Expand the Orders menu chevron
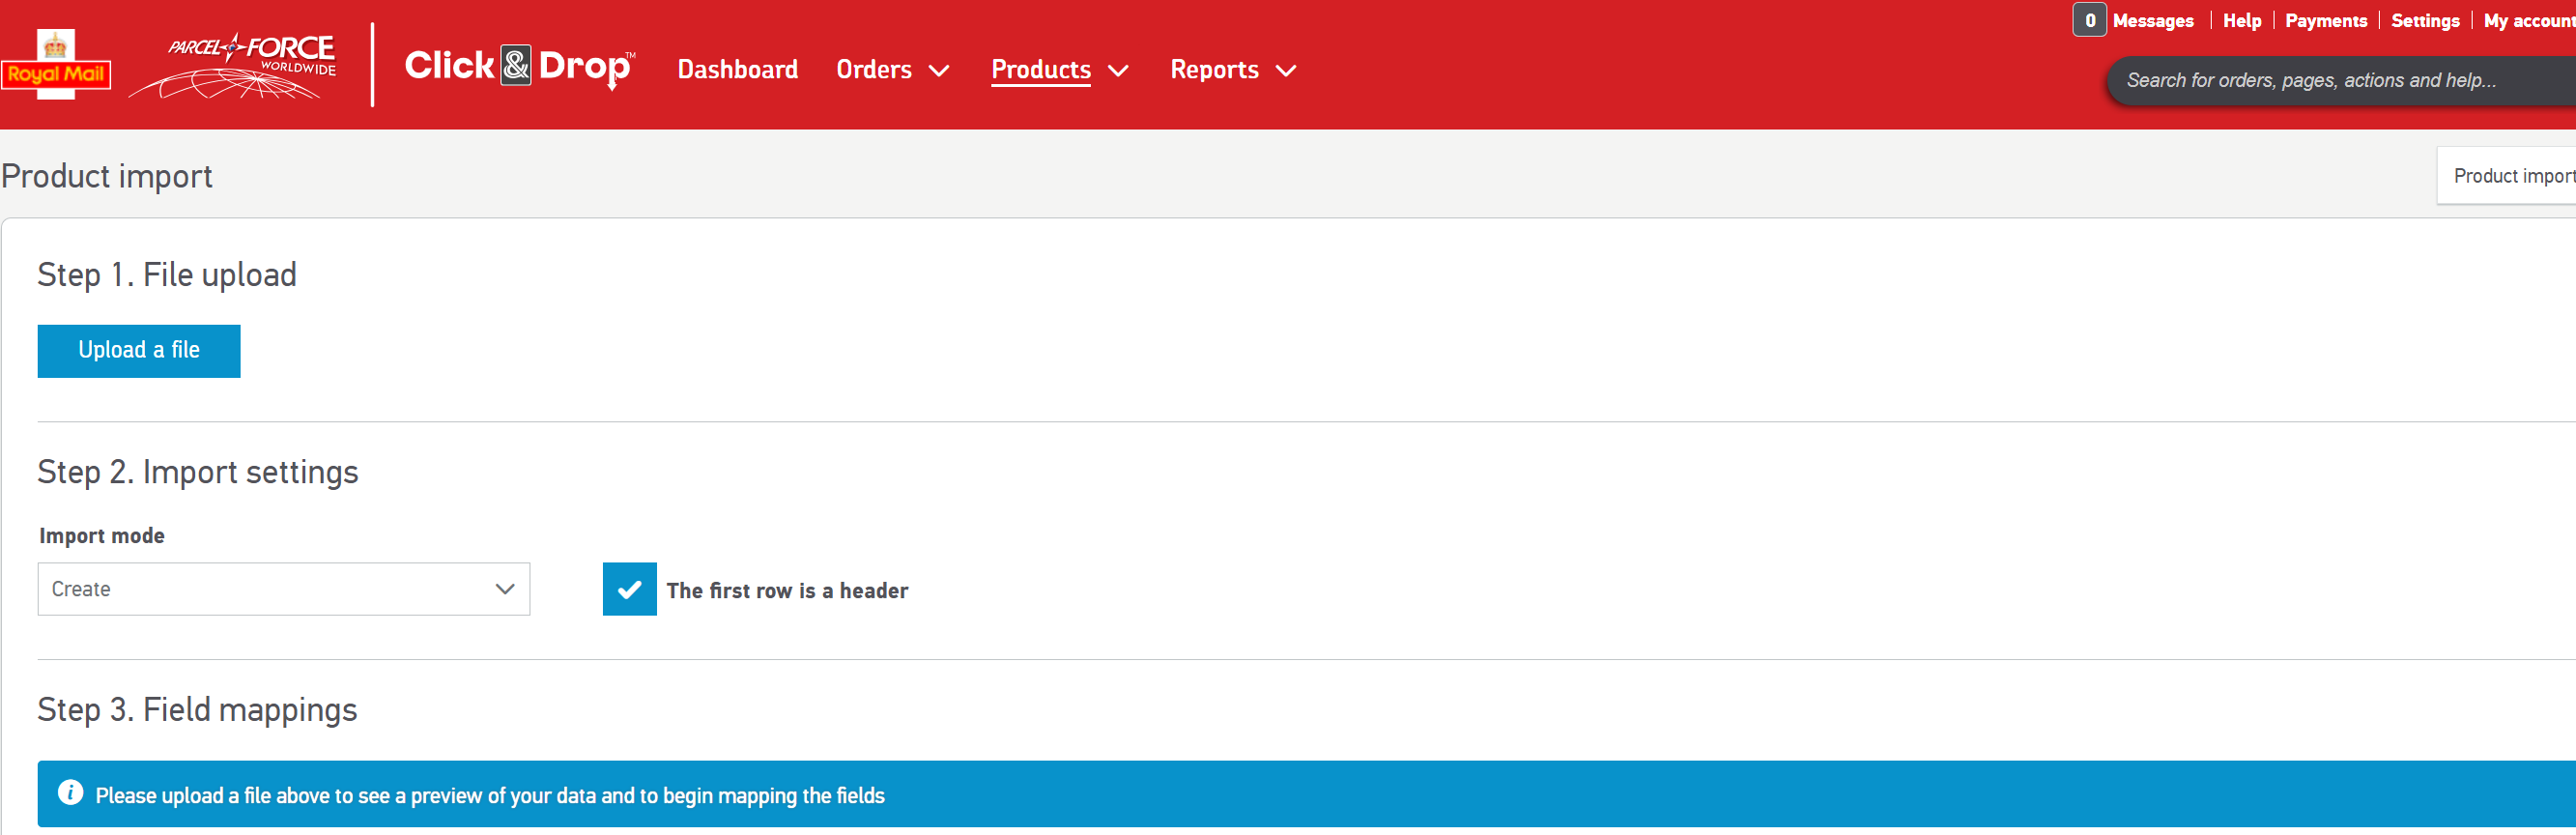 (939, 70)
